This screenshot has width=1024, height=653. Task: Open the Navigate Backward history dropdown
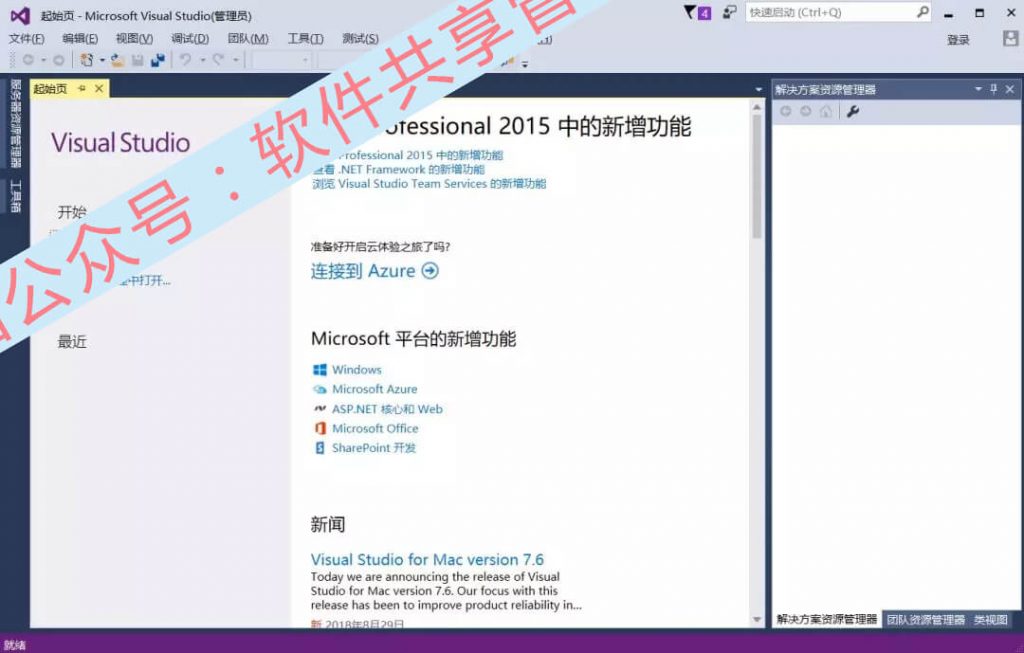(x=44, y=60)
